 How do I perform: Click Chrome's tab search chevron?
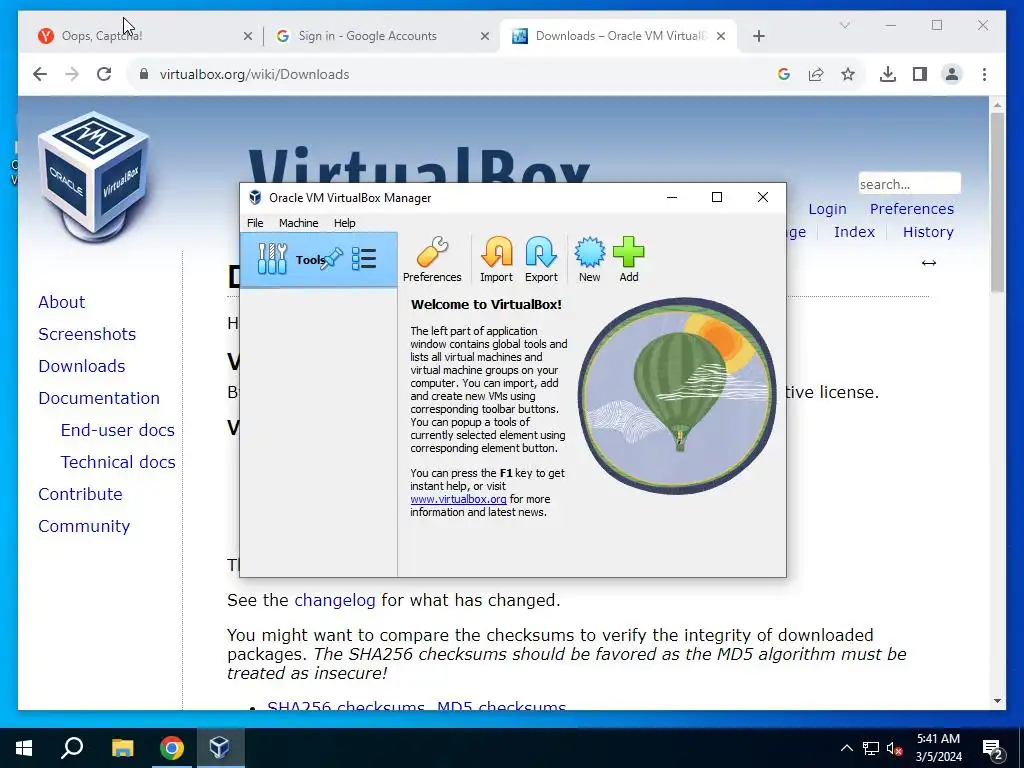(x=844, y=25)
